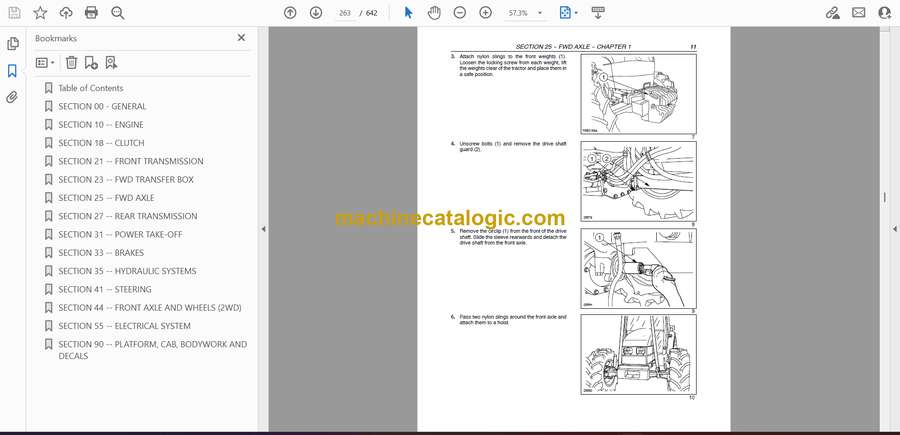Go to previous page arrow
The image size is (900, 435).
pyautogui.click(x=290, y=13)
